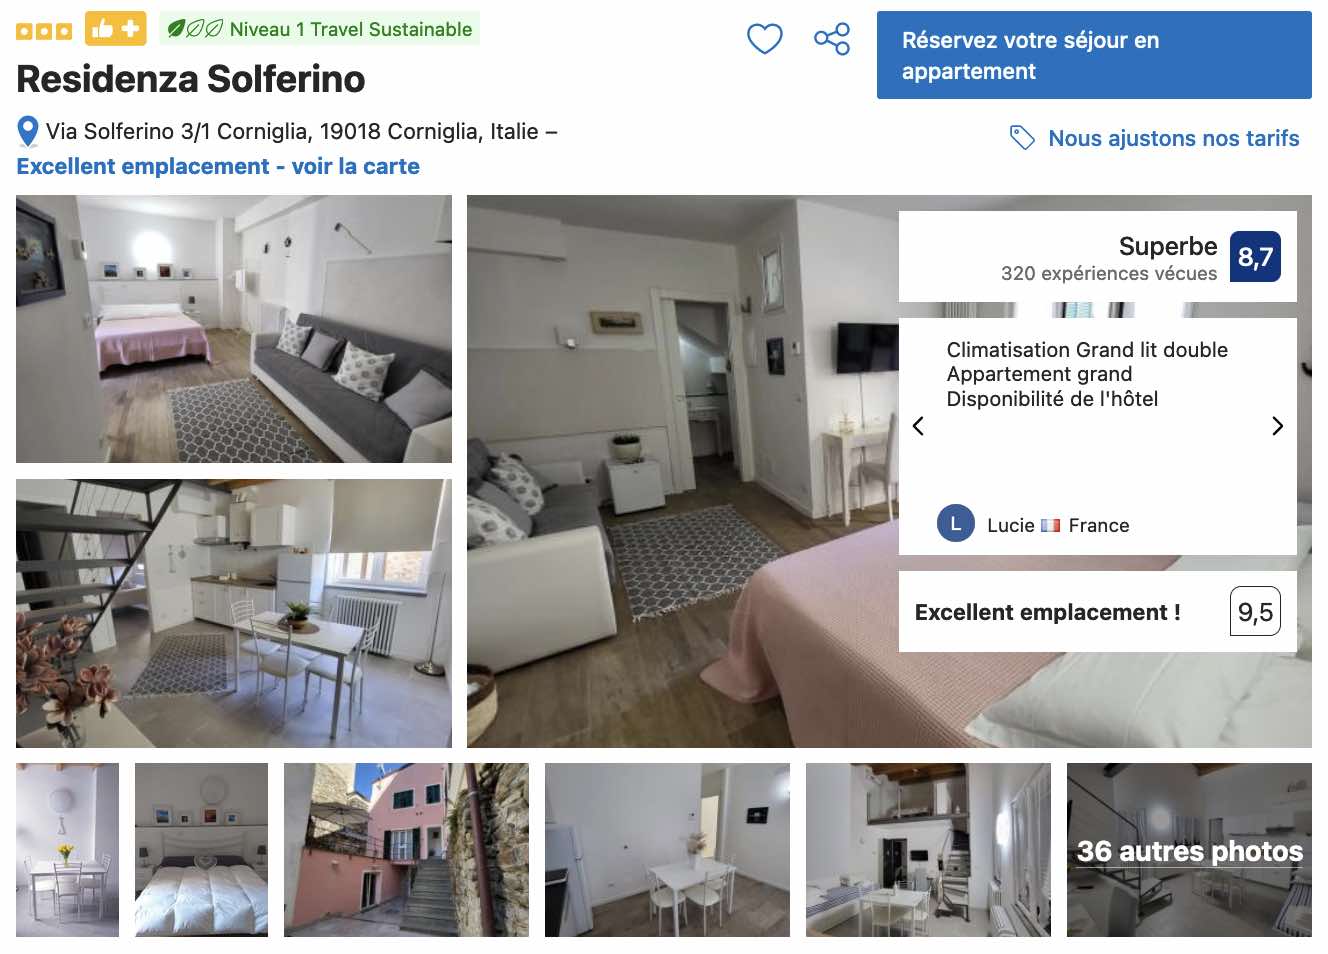This screenshot has height=954, width=1328.
Task: Show previous review with left chevron
Action: [x=918, y=426]
